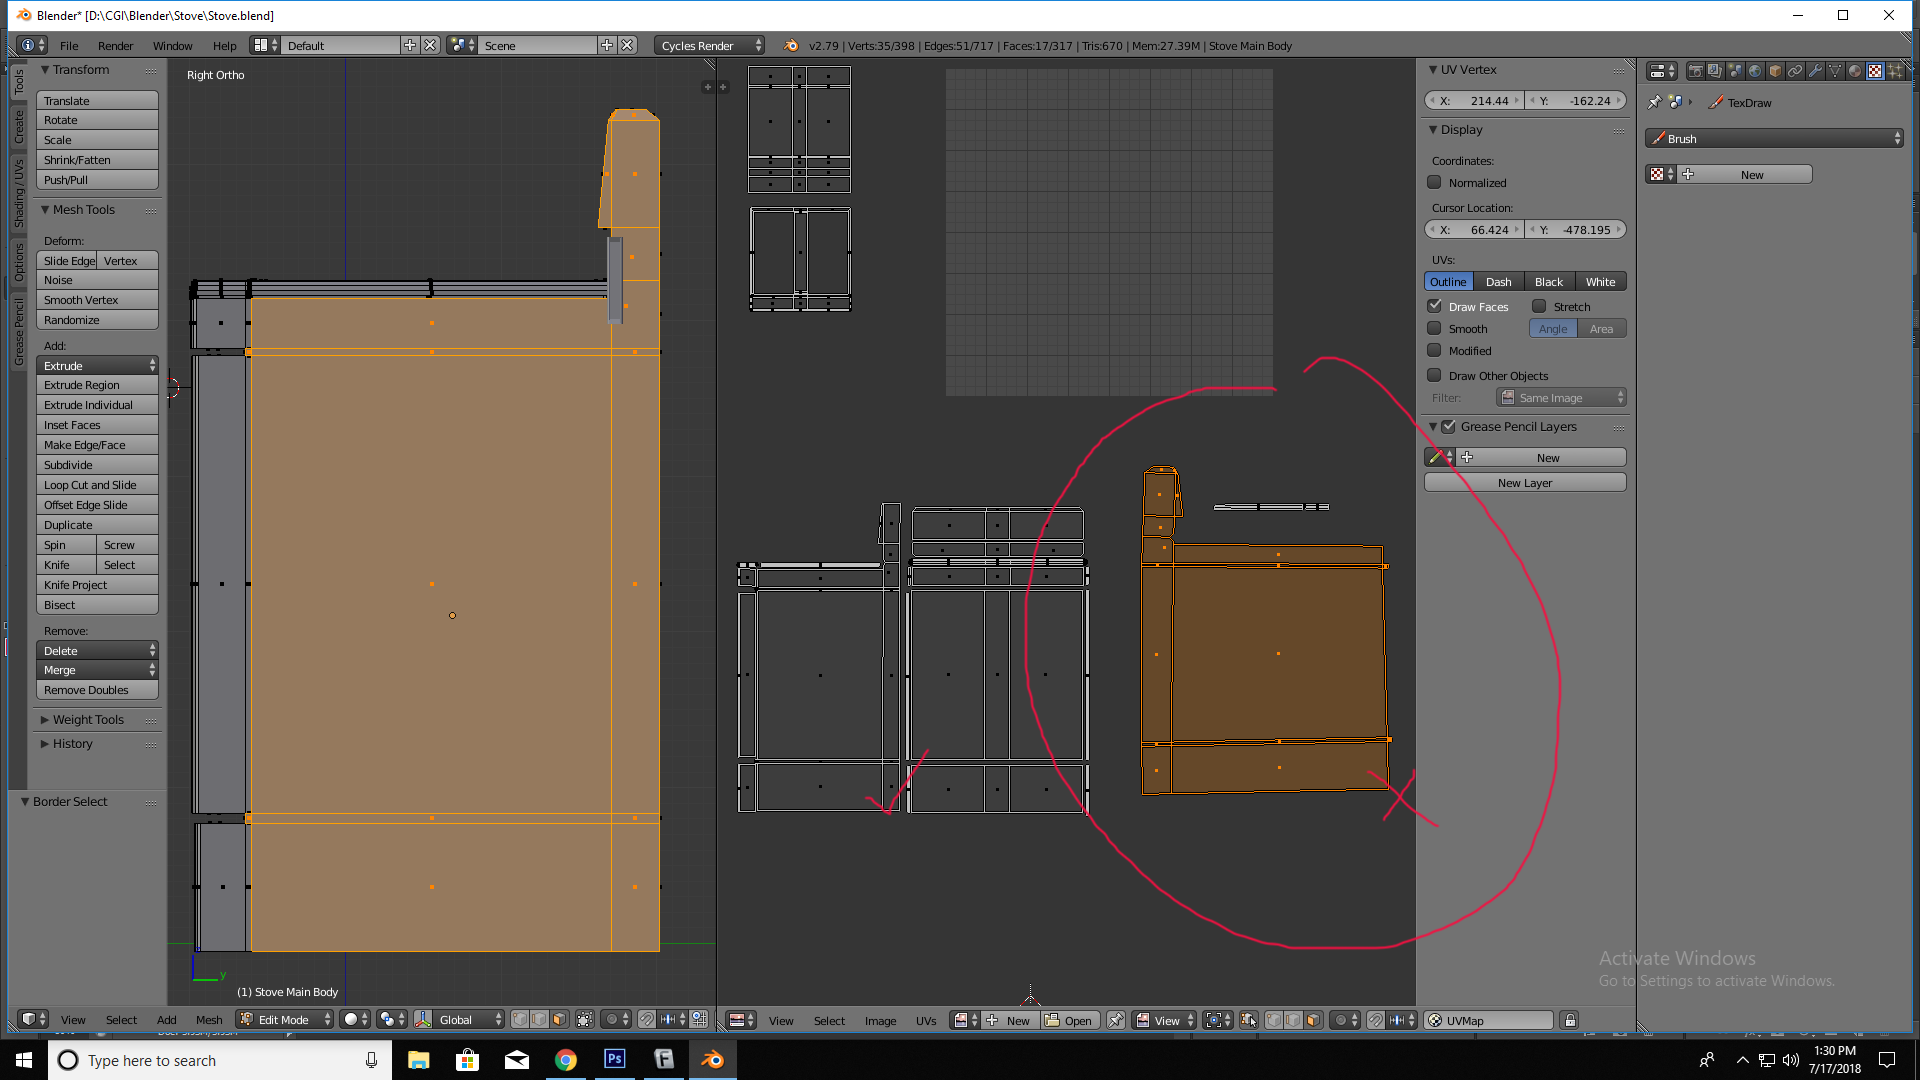Select face select mode in 3D view

click(560, 1020)
